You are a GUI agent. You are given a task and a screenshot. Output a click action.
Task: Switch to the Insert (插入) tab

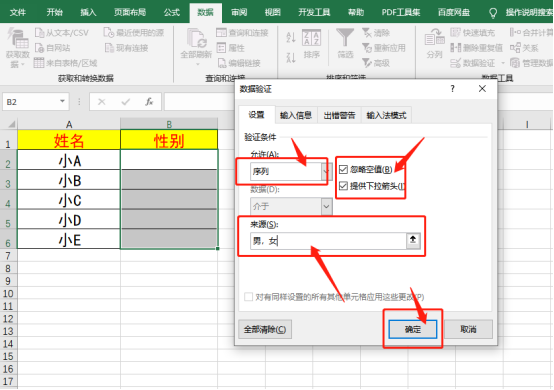click(x=88, y=12)
